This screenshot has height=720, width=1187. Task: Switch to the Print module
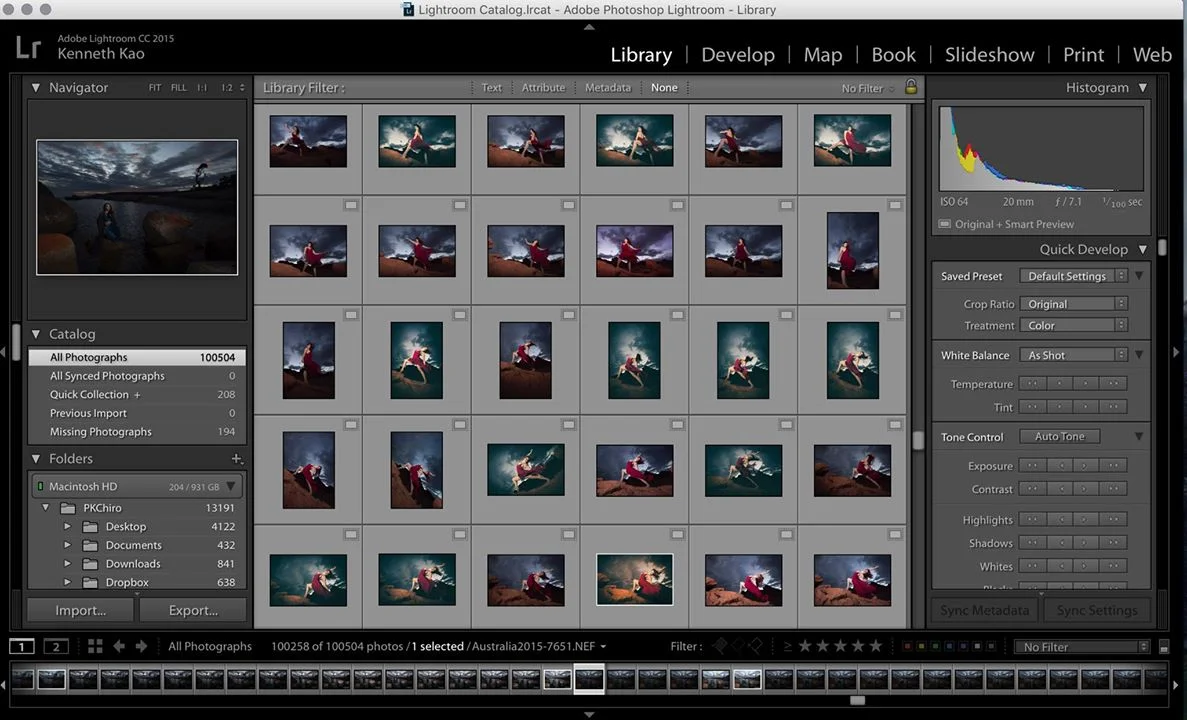tap(1083, 55)
